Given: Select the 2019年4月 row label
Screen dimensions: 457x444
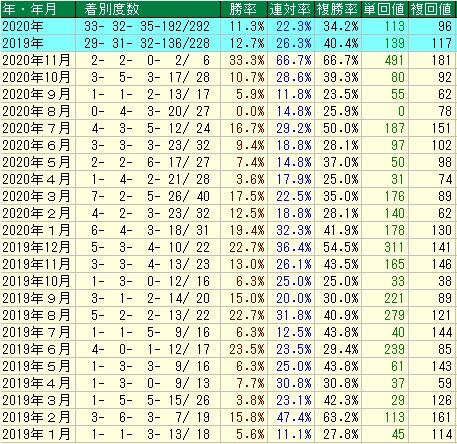Looking at the screenshot, I should (36, 383).
